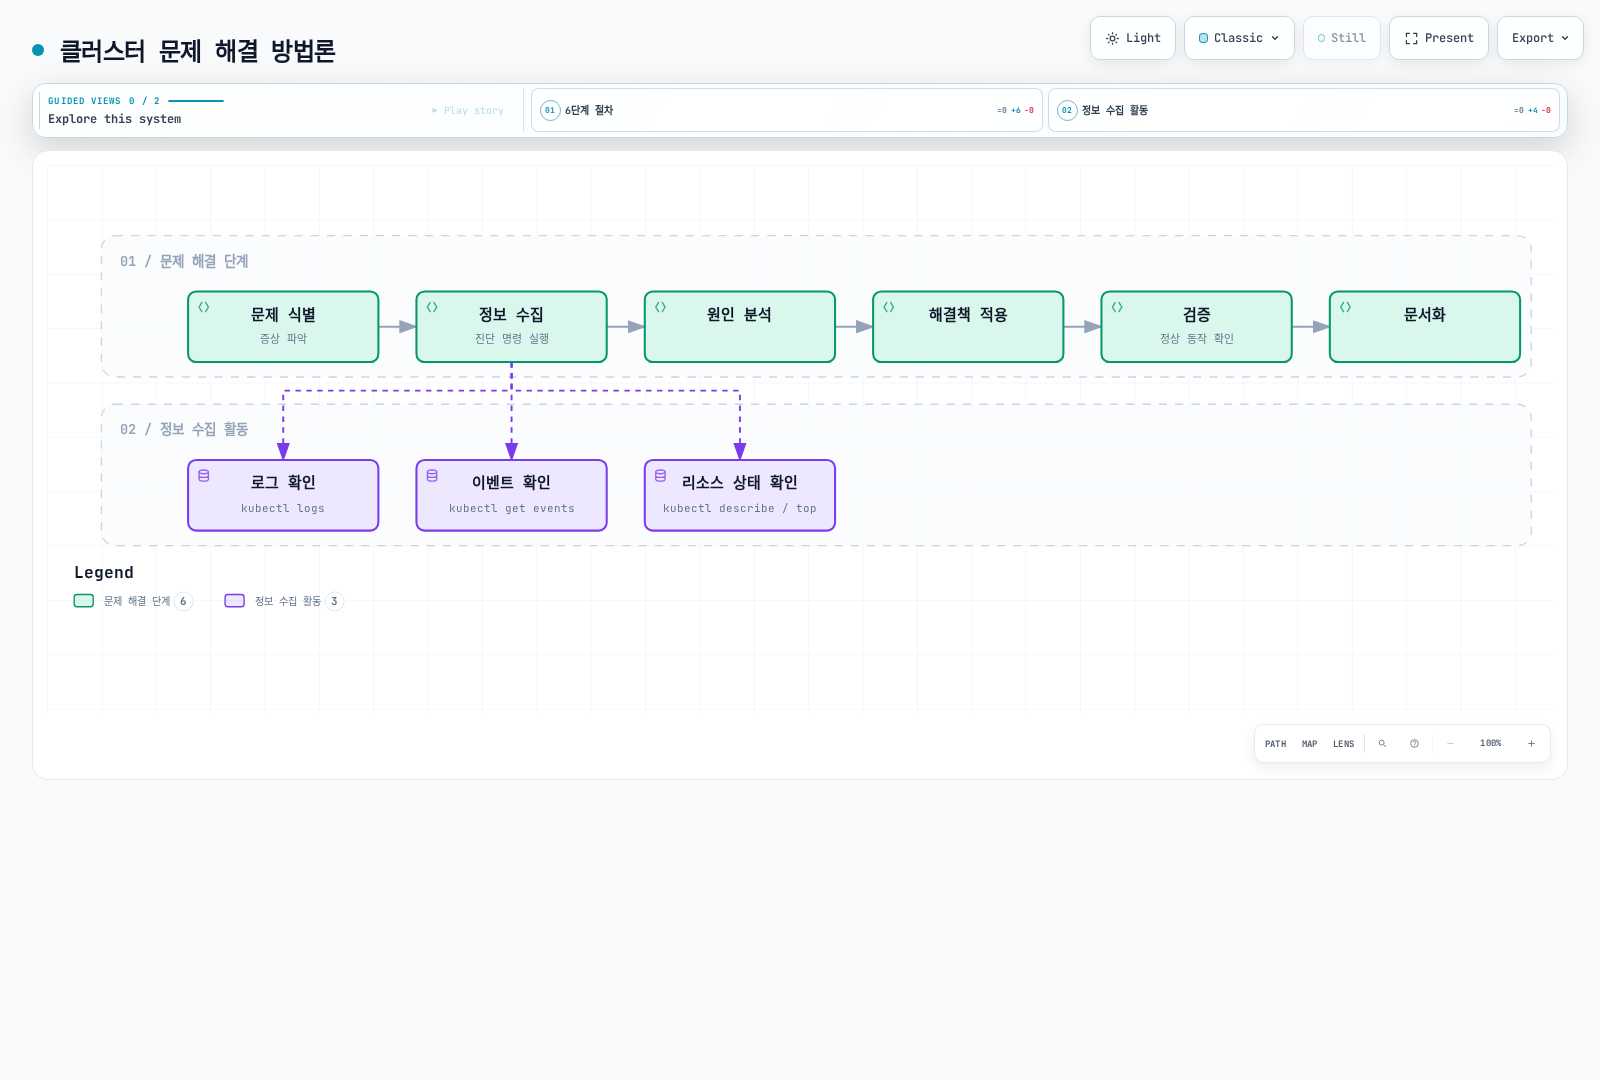The width and height of the screenshot is (1600, 1080).
Task: Click the Legend heading
Action: [x=104, y=572]
